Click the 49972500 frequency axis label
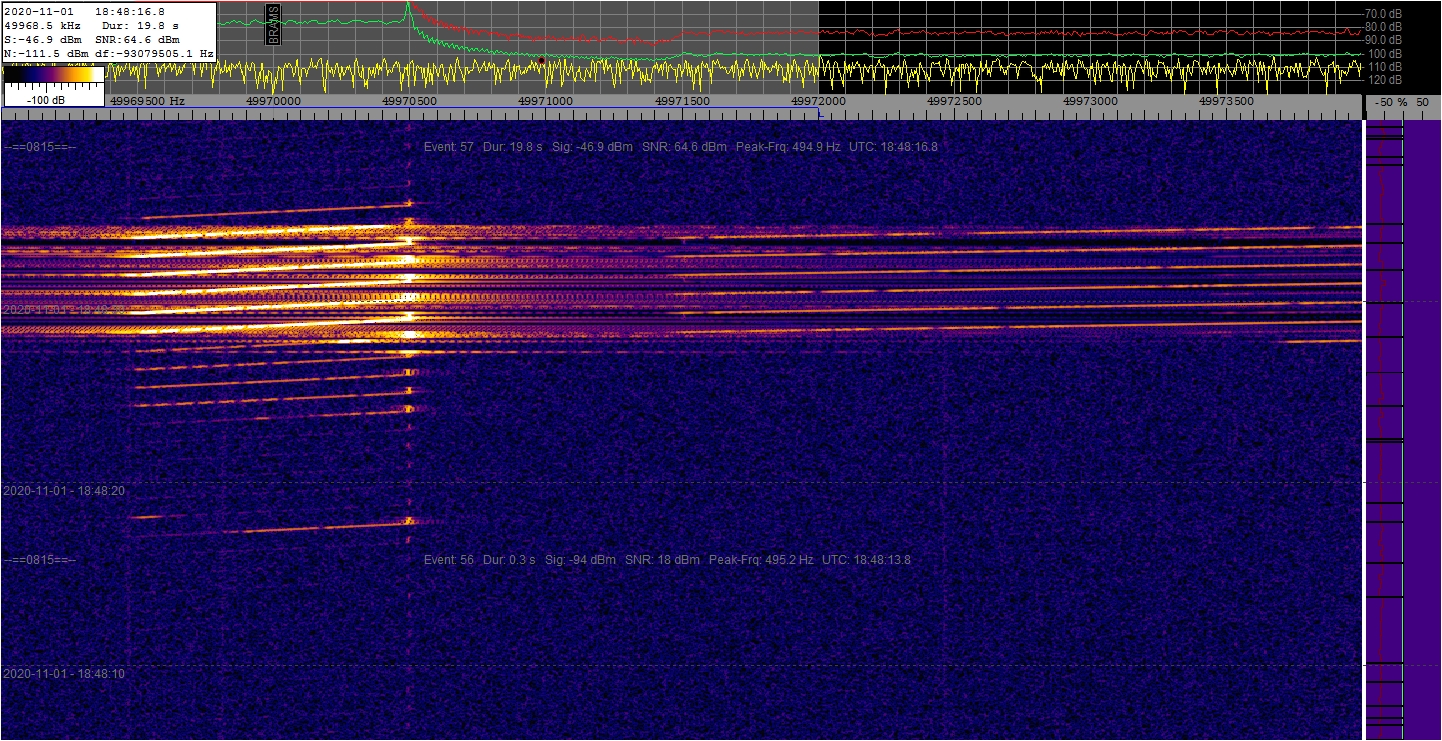This screenshot has height=741, width=1442. pos(954,101)
